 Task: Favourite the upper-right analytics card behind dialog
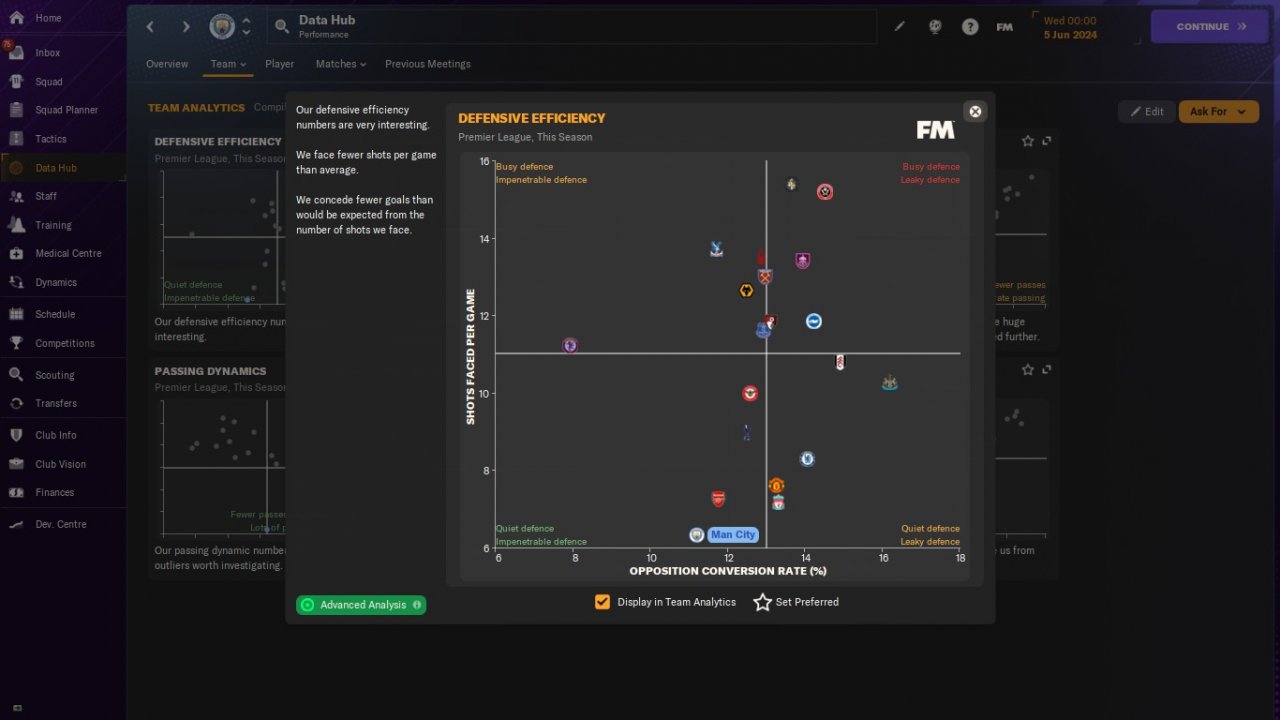[1028, 141]
